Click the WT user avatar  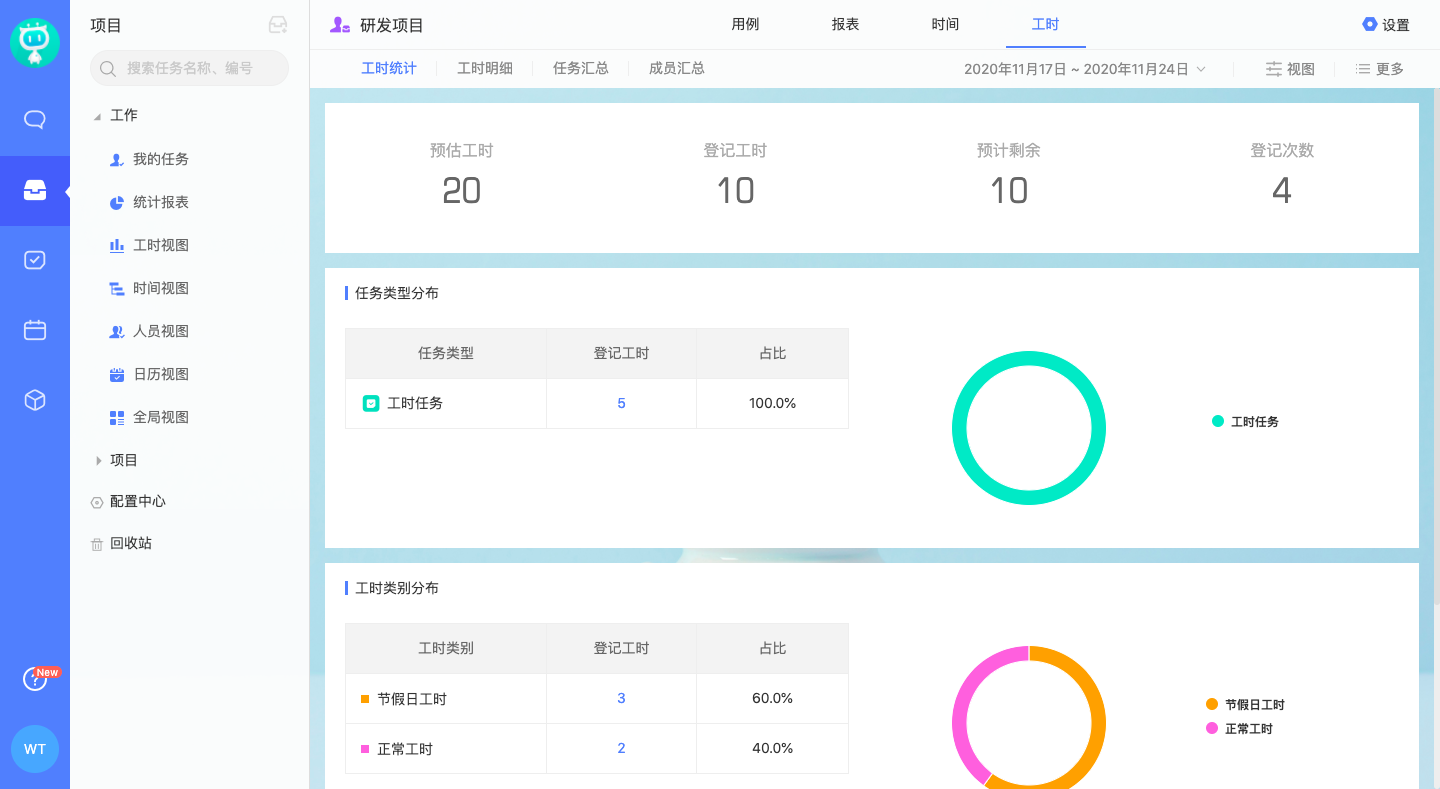point(35,749)
